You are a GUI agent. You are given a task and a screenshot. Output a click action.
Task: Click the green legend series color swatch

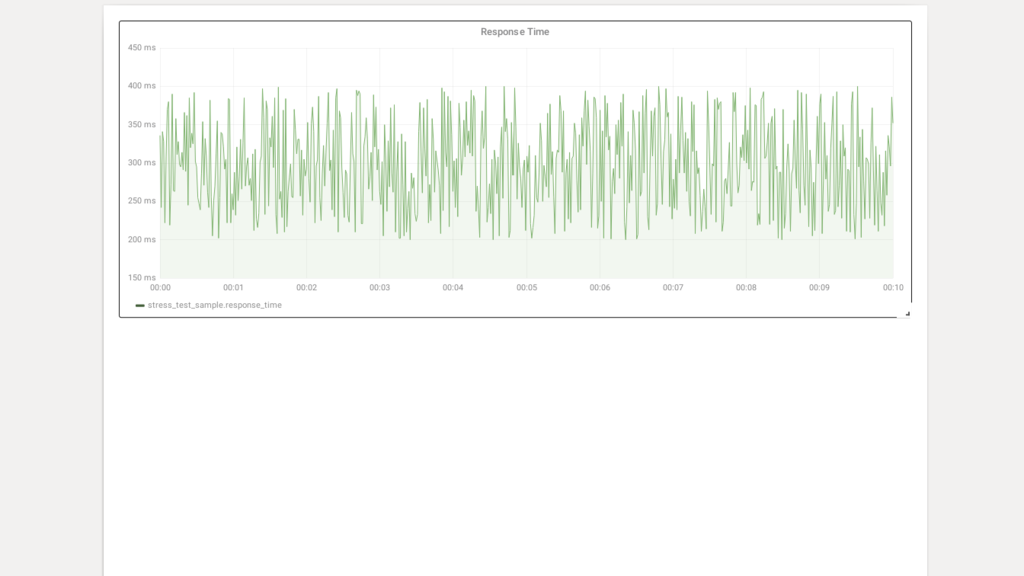point(140,305)
